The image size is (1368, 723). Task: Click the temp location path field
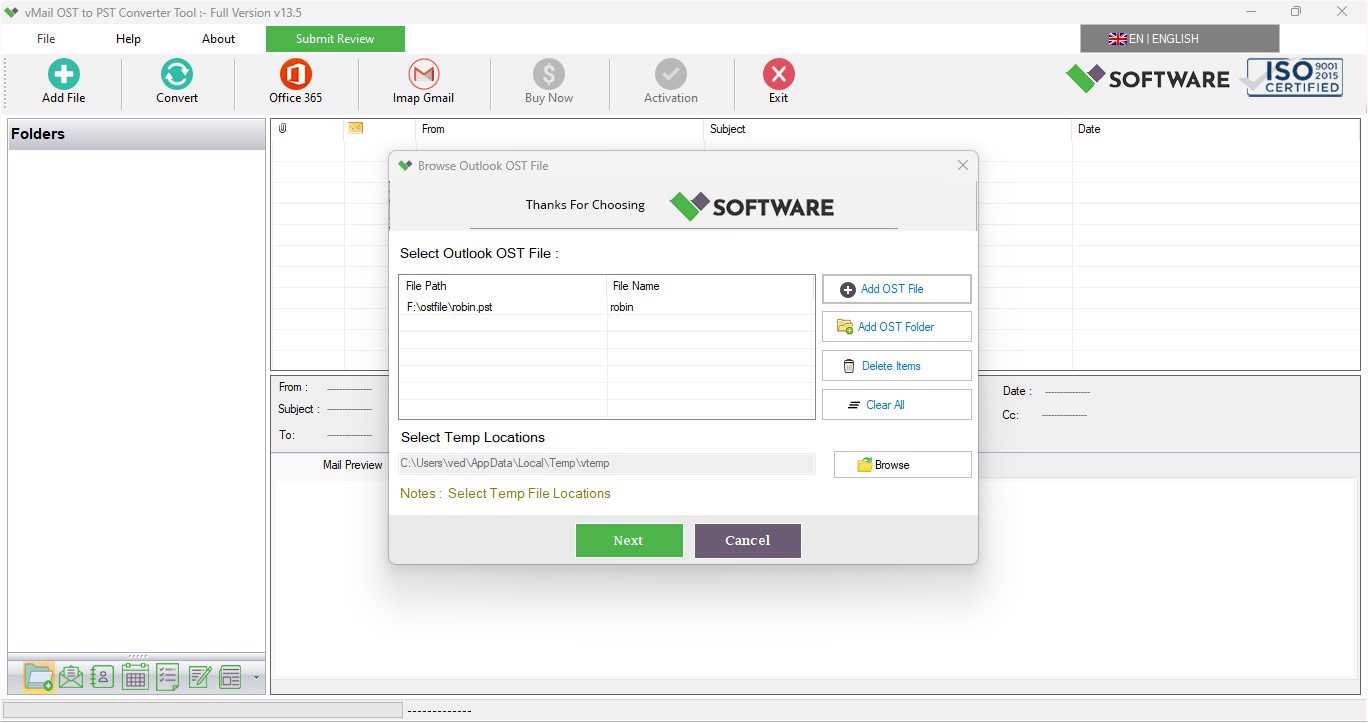point(606,463)
